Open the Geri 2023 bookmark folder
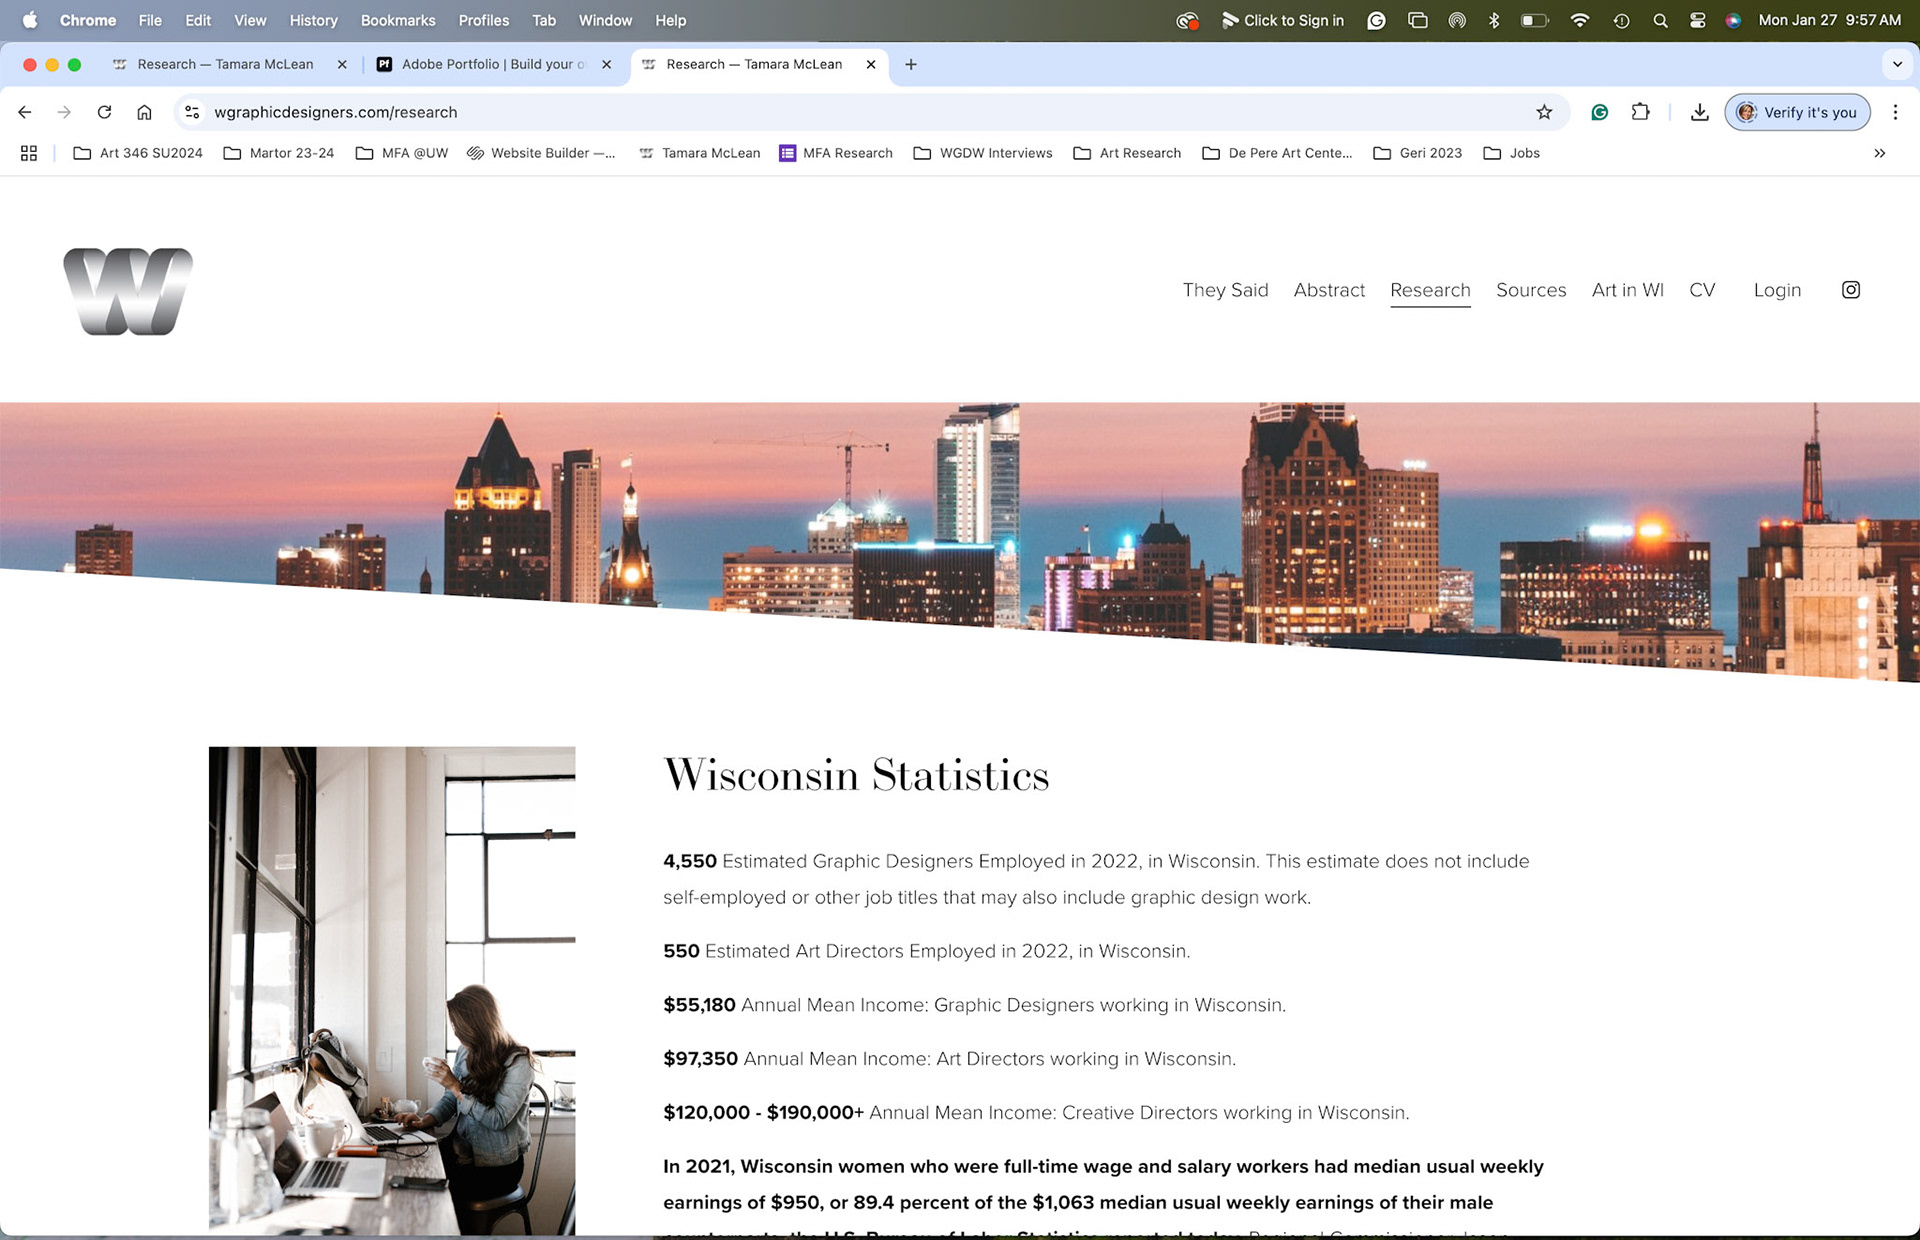This screenshot has height=1240, width=1920. tap(1418, 153)
